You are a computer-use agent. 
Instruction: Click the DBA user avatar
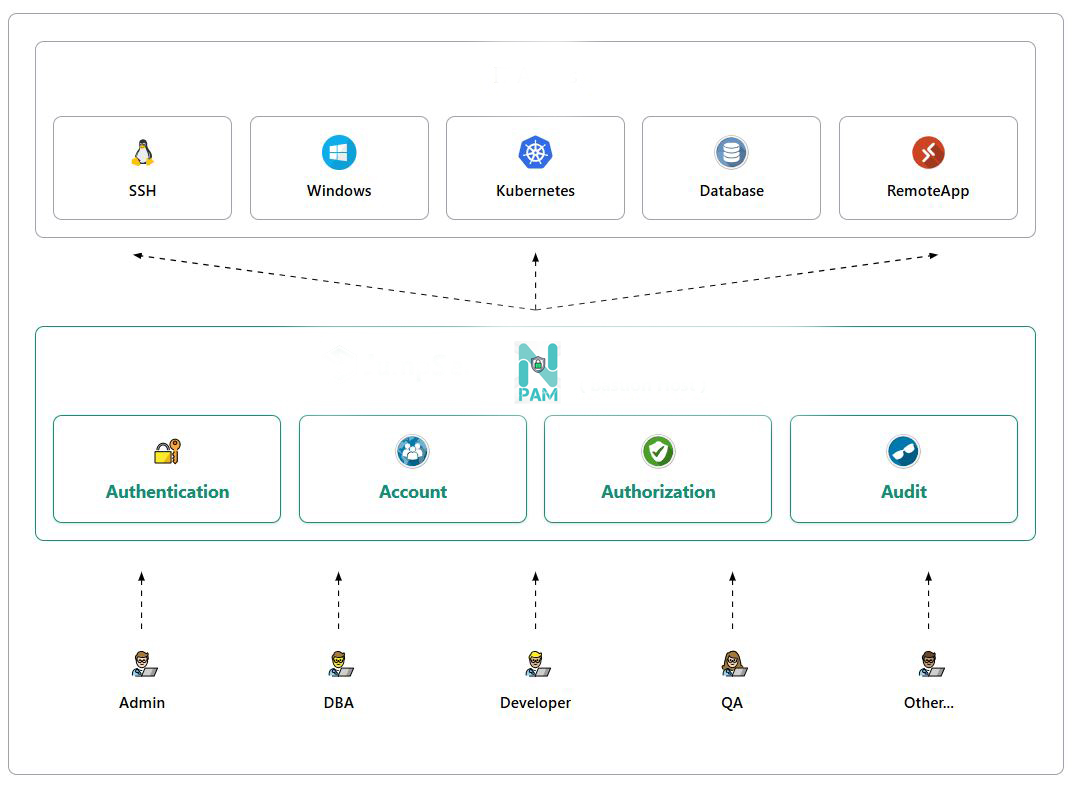click(339, 664)
